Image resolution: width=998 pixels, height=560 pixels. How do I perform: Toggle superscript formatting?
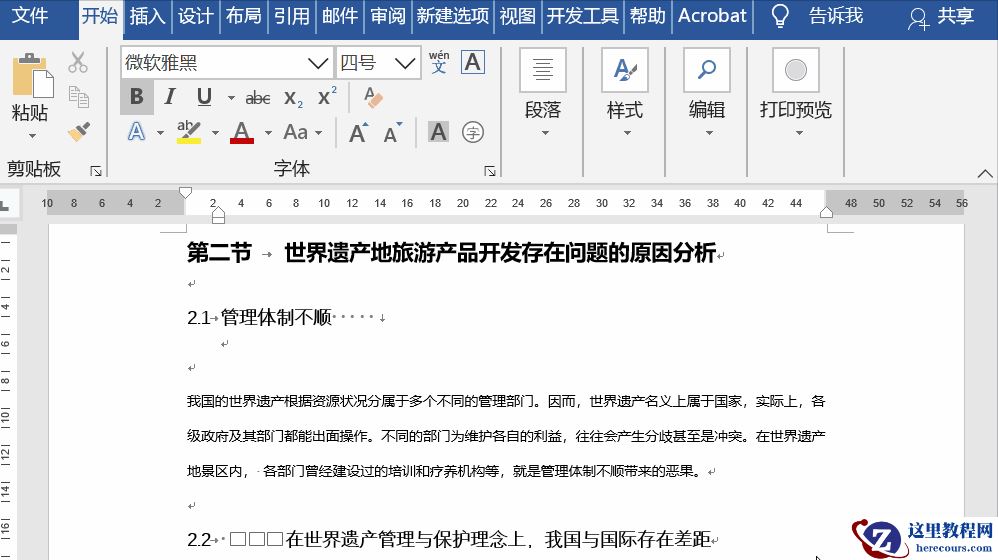(x=327, y=97)
